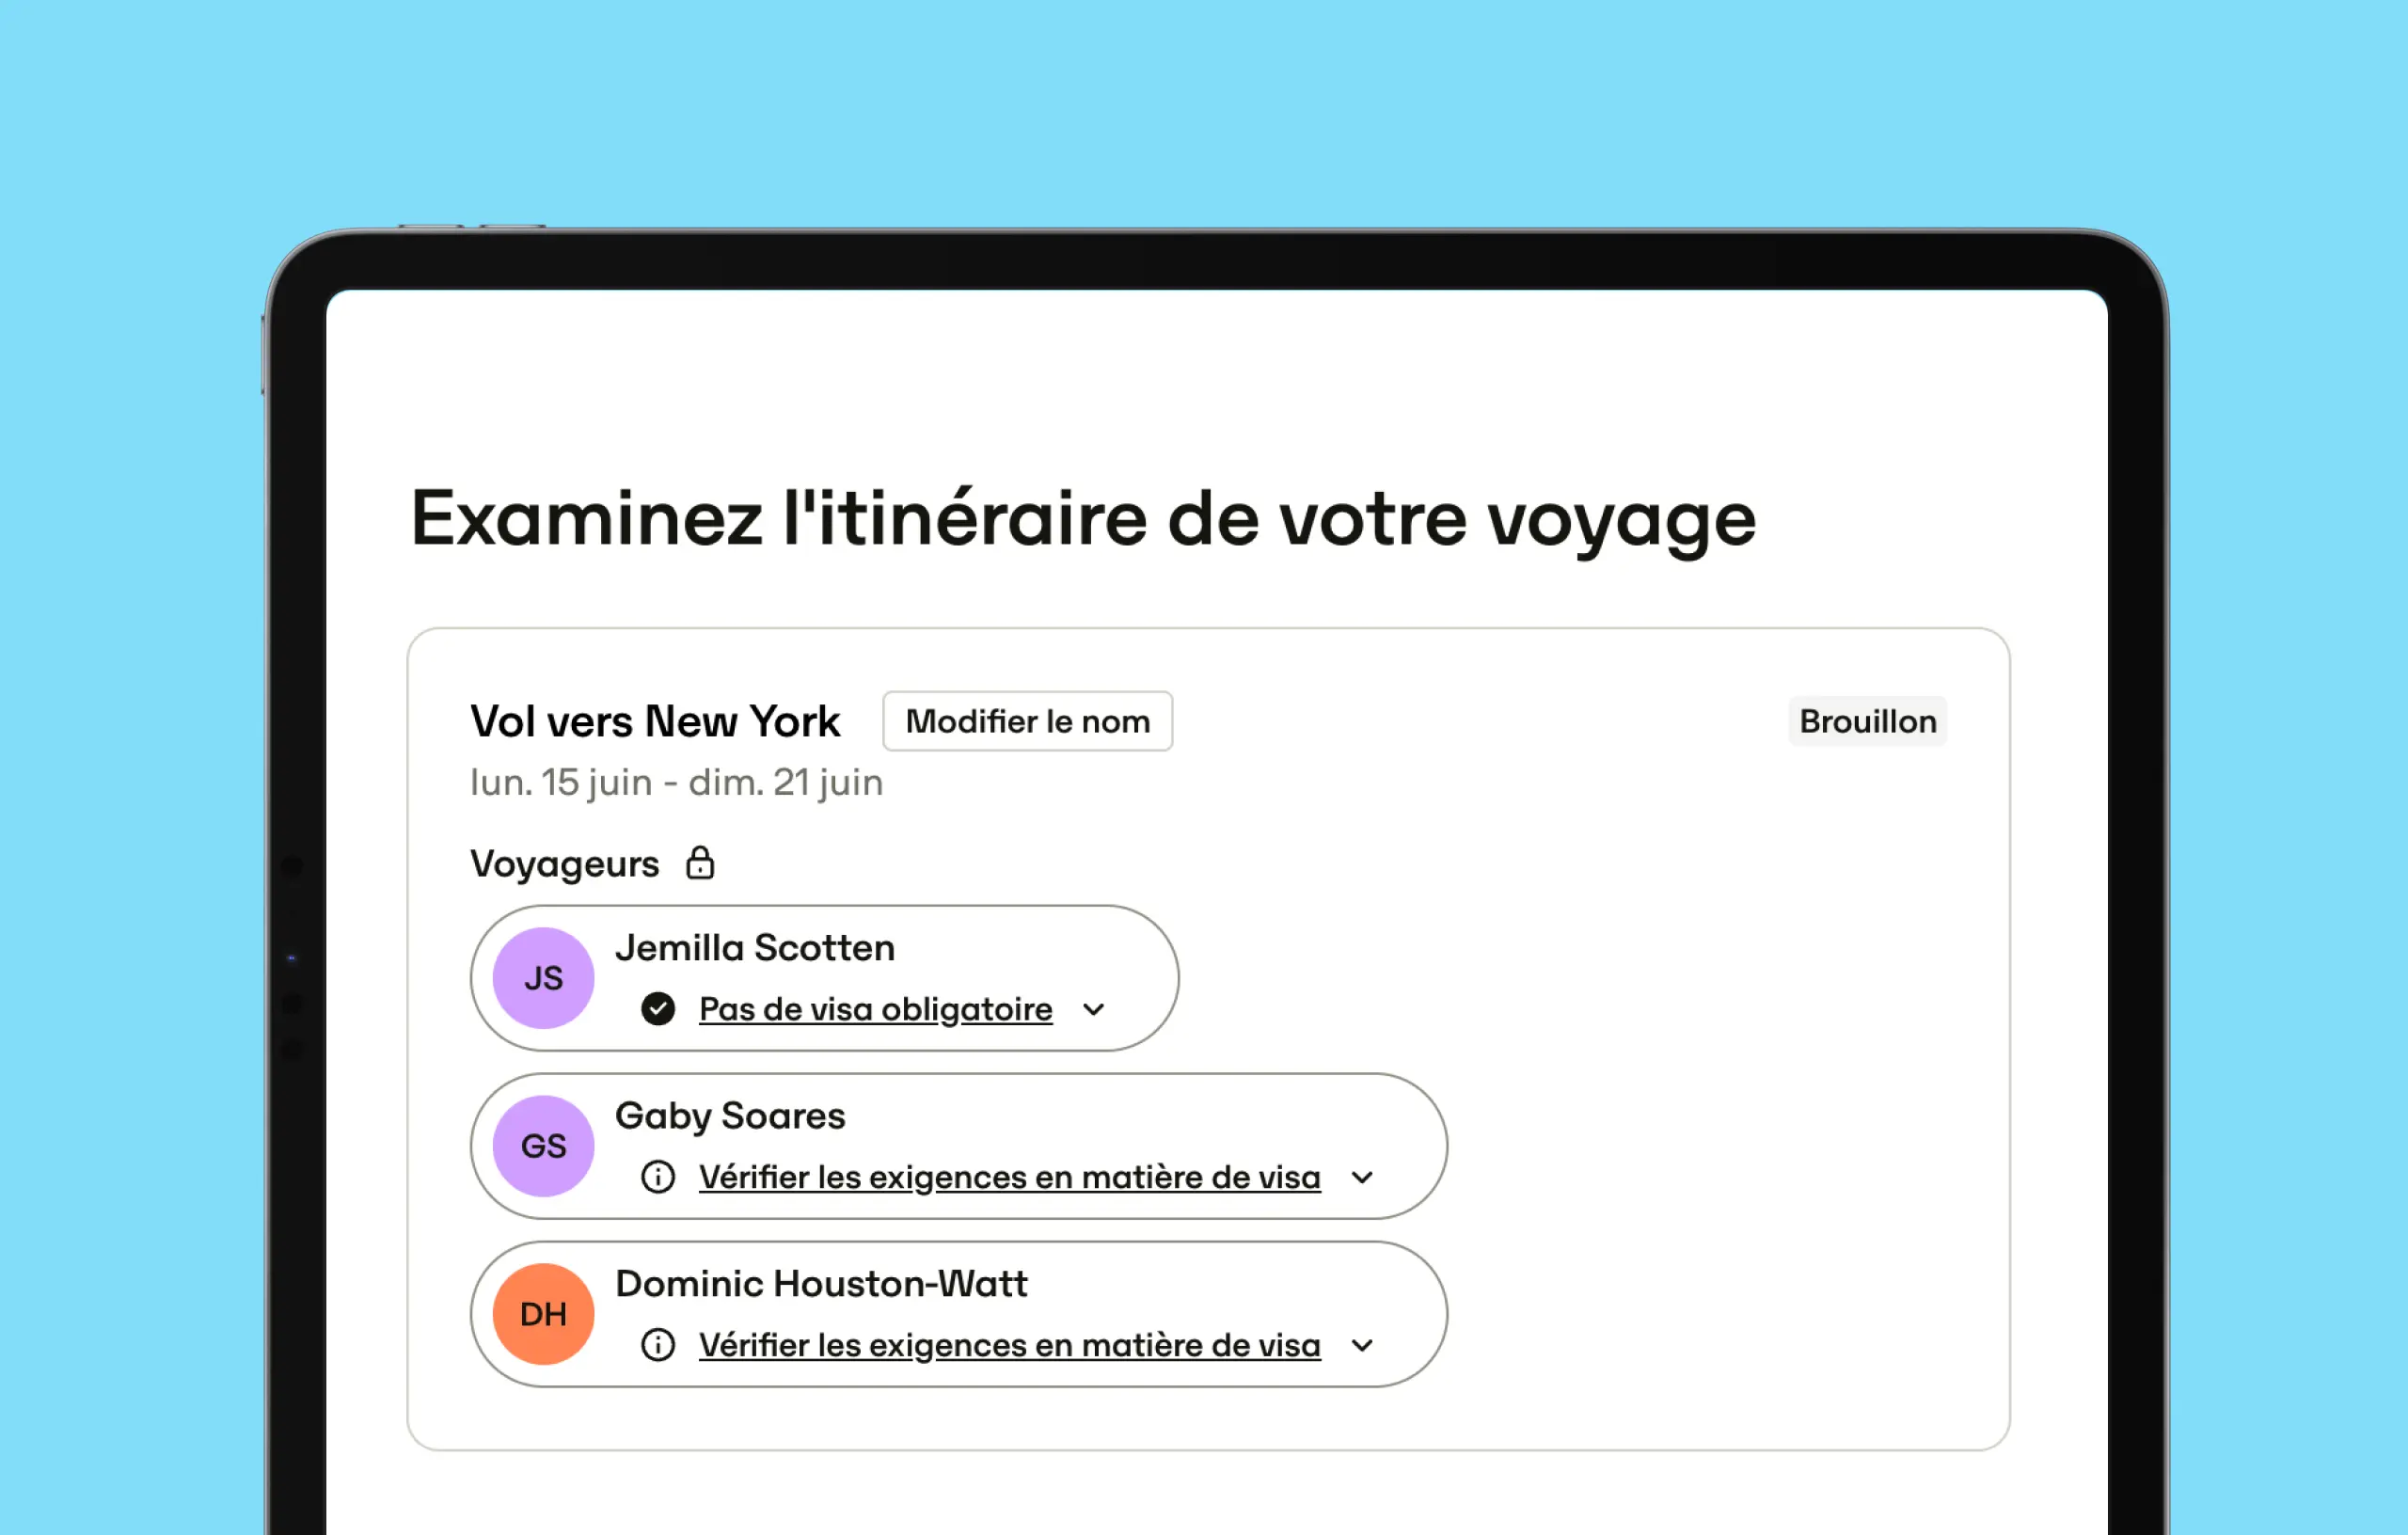The width and height of the screenshot is (2408, 1535).
Task: Open Dominic Houston-Watt's Vérifier les exigences link
Action: [1010, 1345]
